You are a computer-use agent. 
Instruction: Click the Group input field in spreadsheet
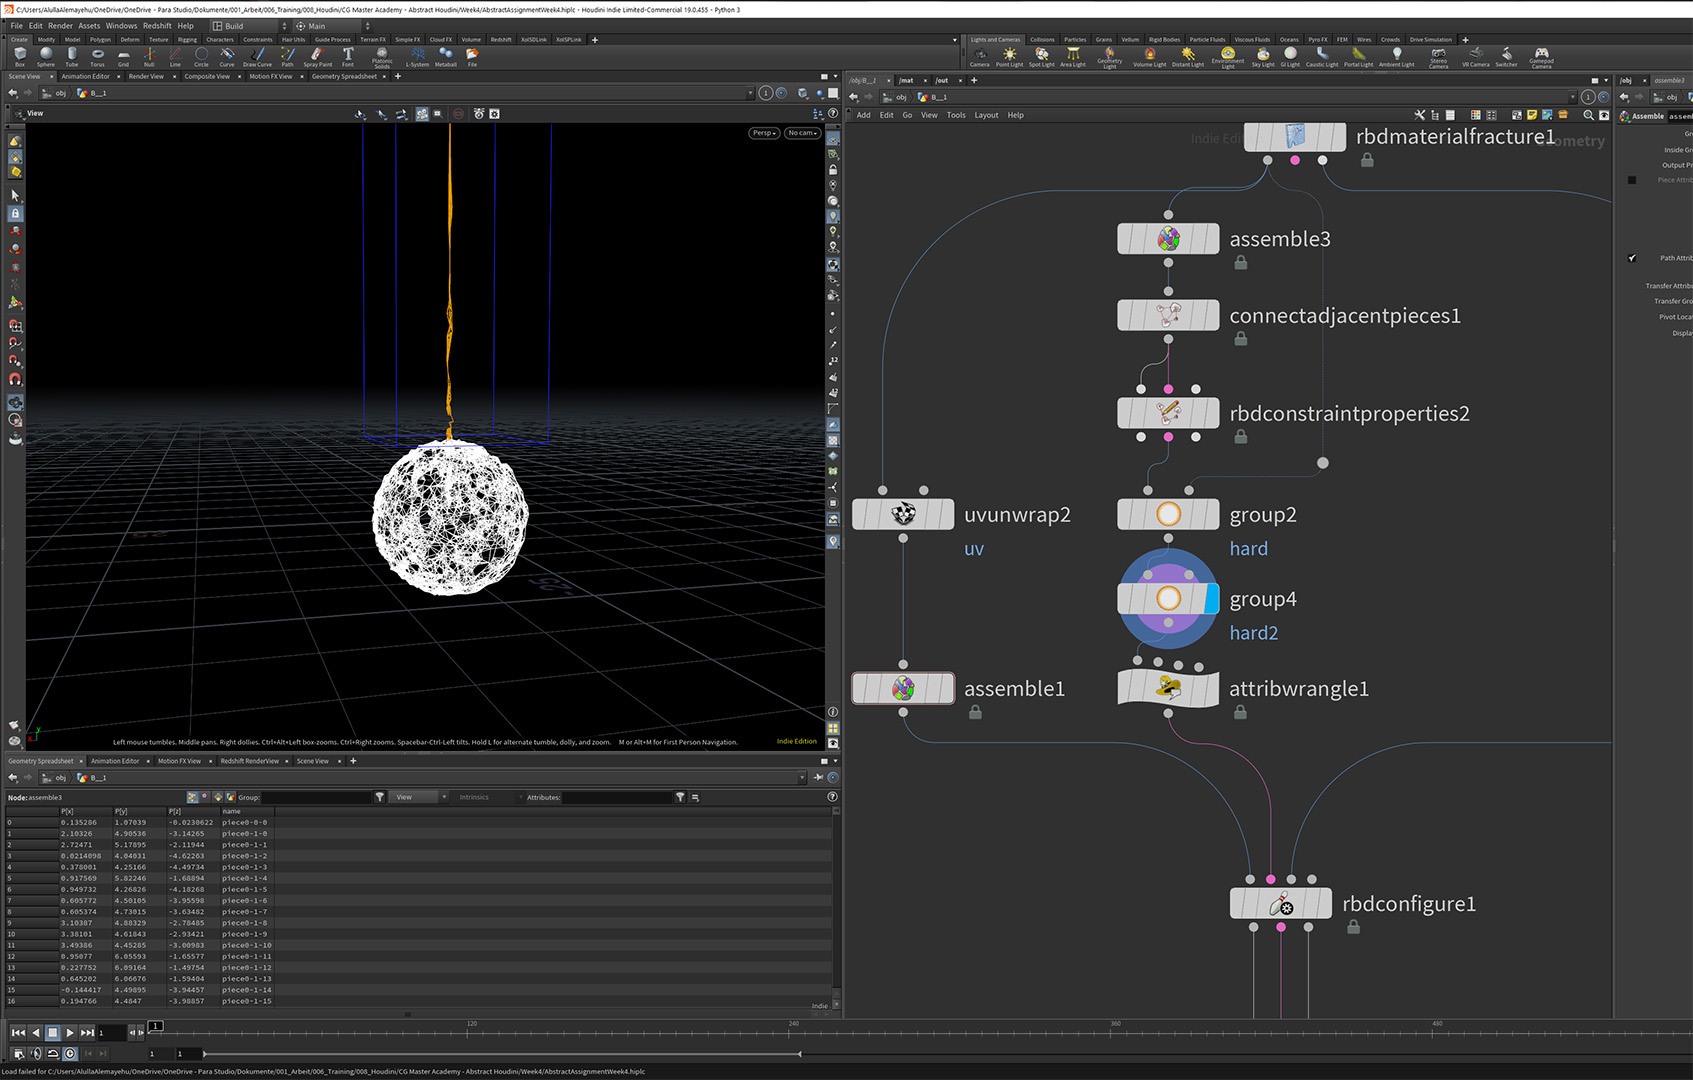coord(315,797)
